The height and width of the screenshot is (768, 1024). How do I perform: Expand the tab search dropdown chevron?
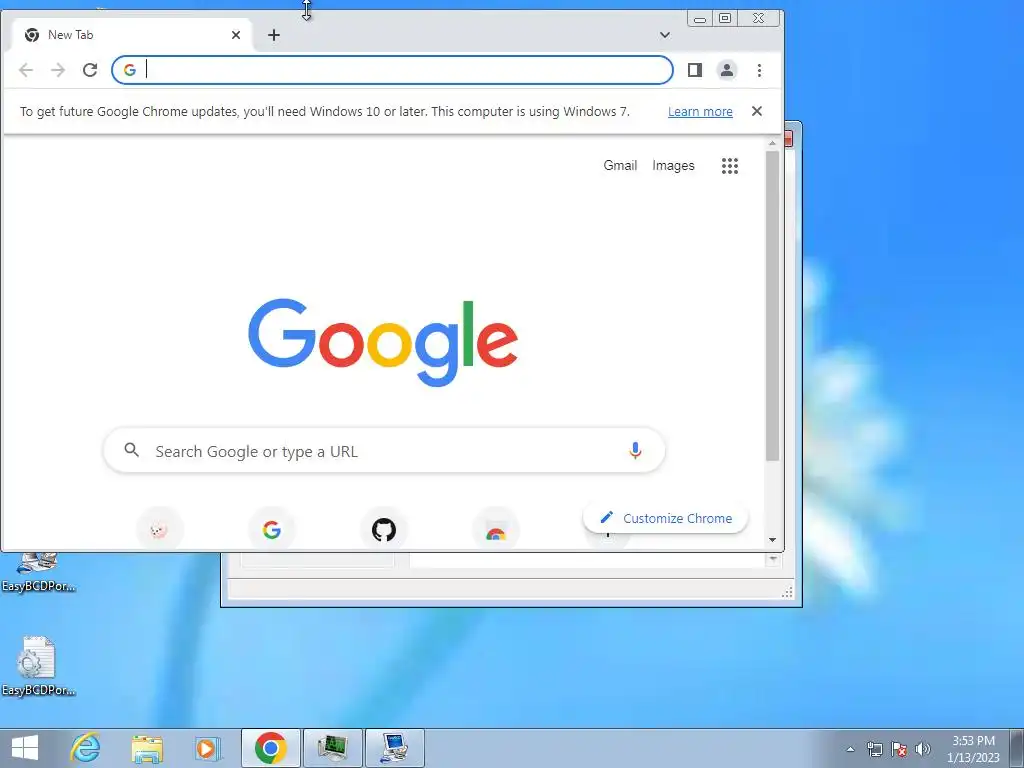(665, 35)
